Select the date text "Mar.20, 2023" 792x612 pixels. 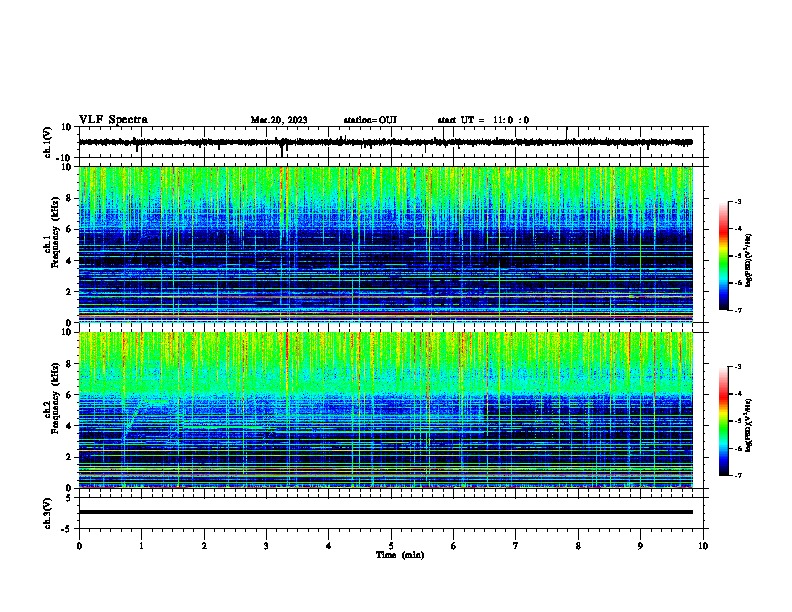(279, 120)
